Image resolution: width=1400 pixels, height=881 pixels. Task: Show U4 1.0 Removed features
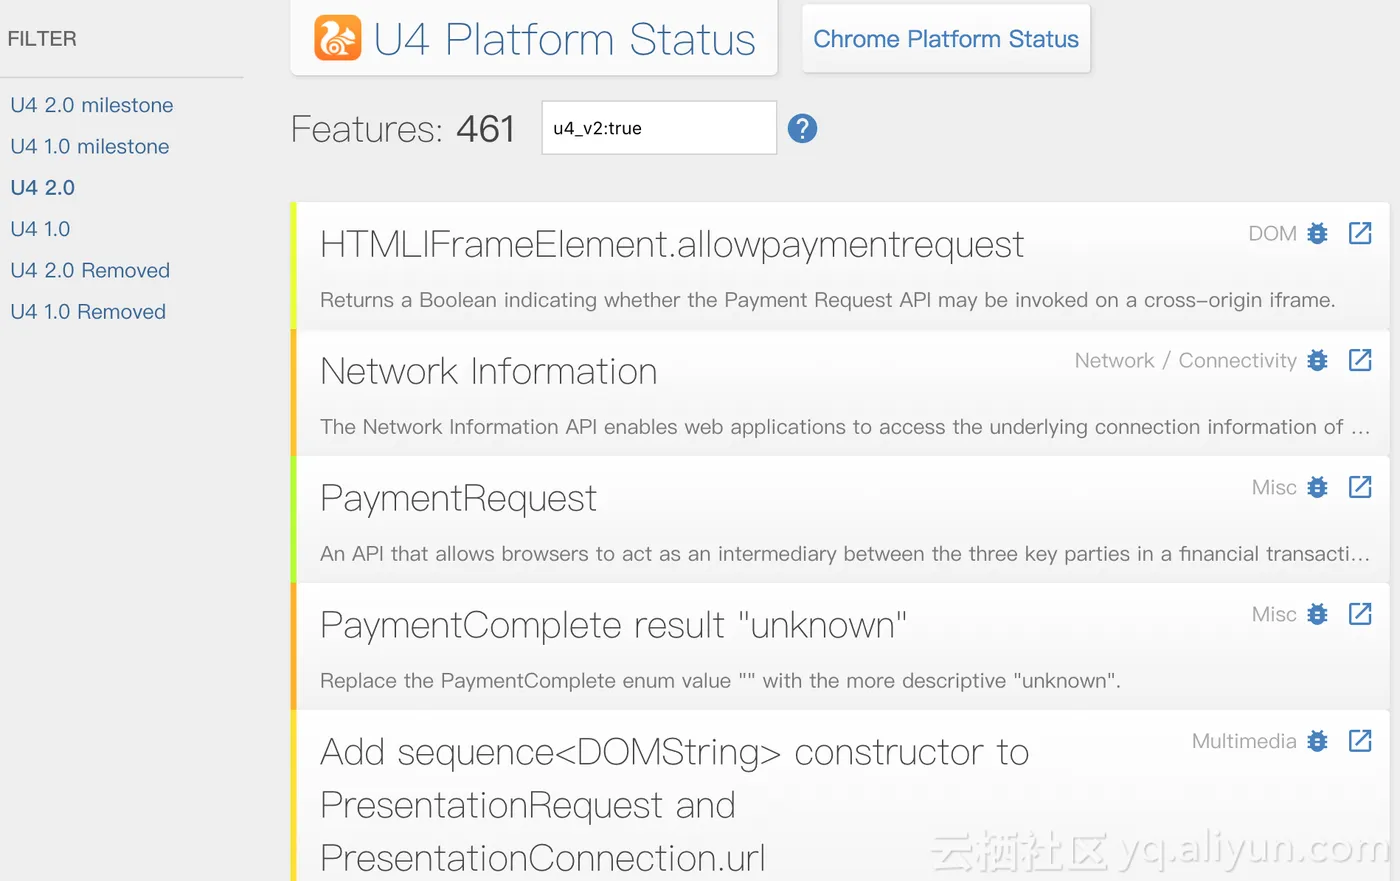click(88, 311)
